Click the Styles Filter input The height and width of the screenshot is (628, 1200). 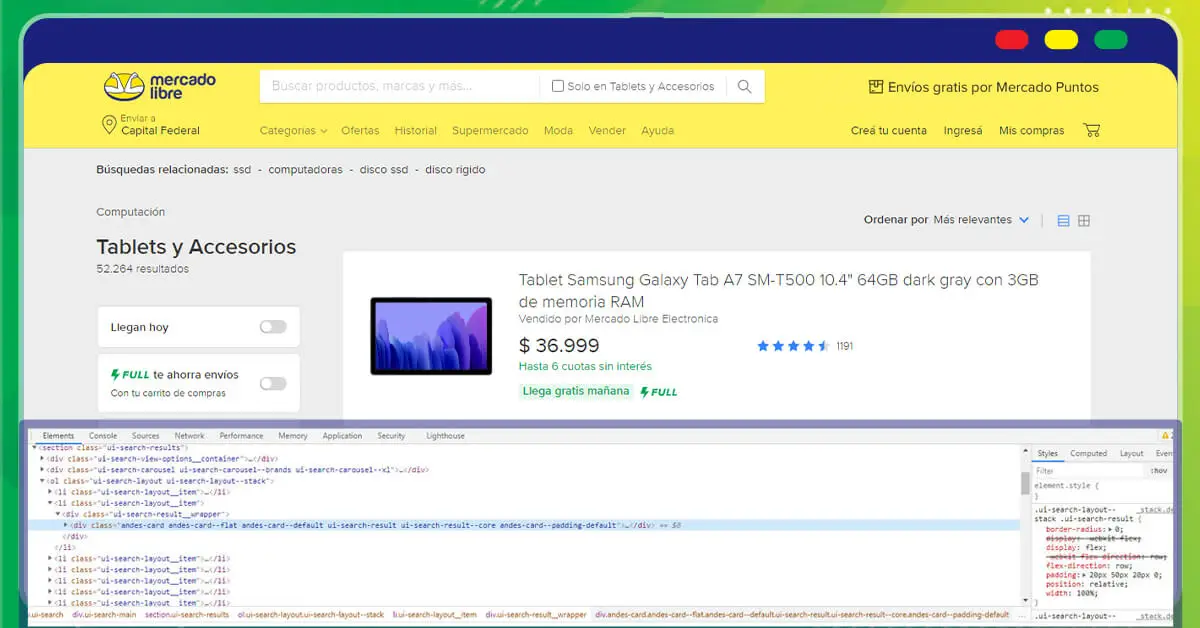point(1090,470)
